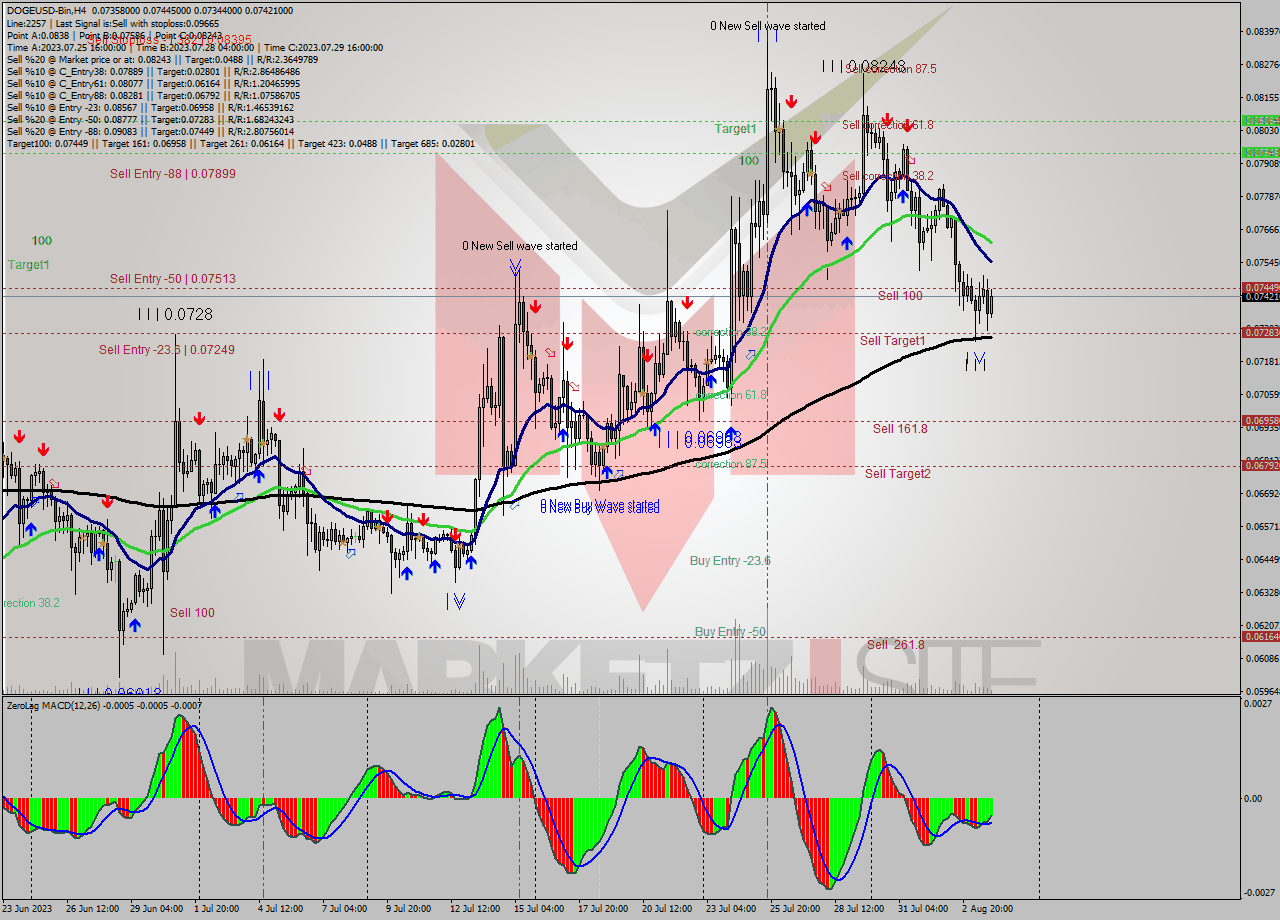This screenshot has height=920, width=1280.
Task: Click the 'Sell correction 38.2' label
Action: point(887,176)
